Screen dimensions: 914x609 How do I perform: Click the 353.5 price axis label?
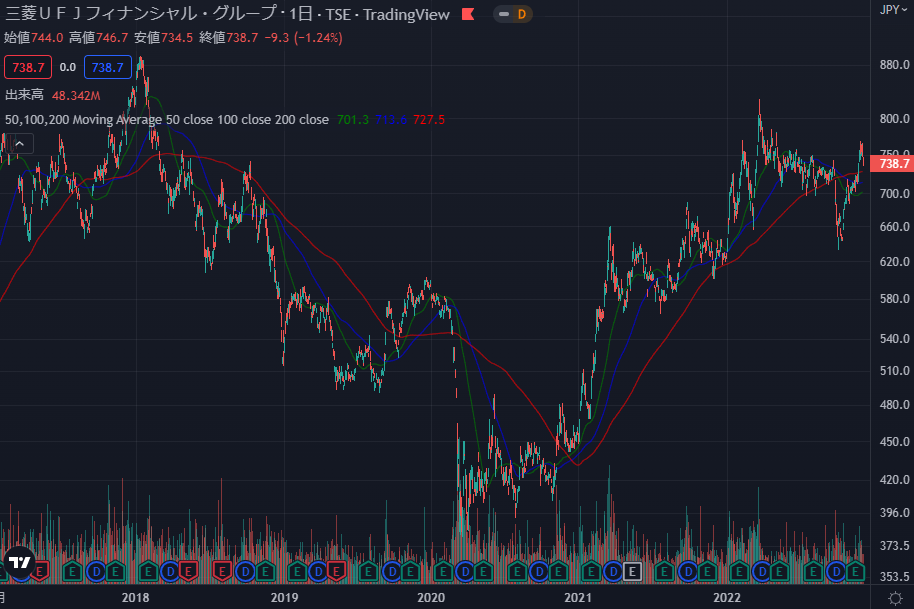click(894, 576)
